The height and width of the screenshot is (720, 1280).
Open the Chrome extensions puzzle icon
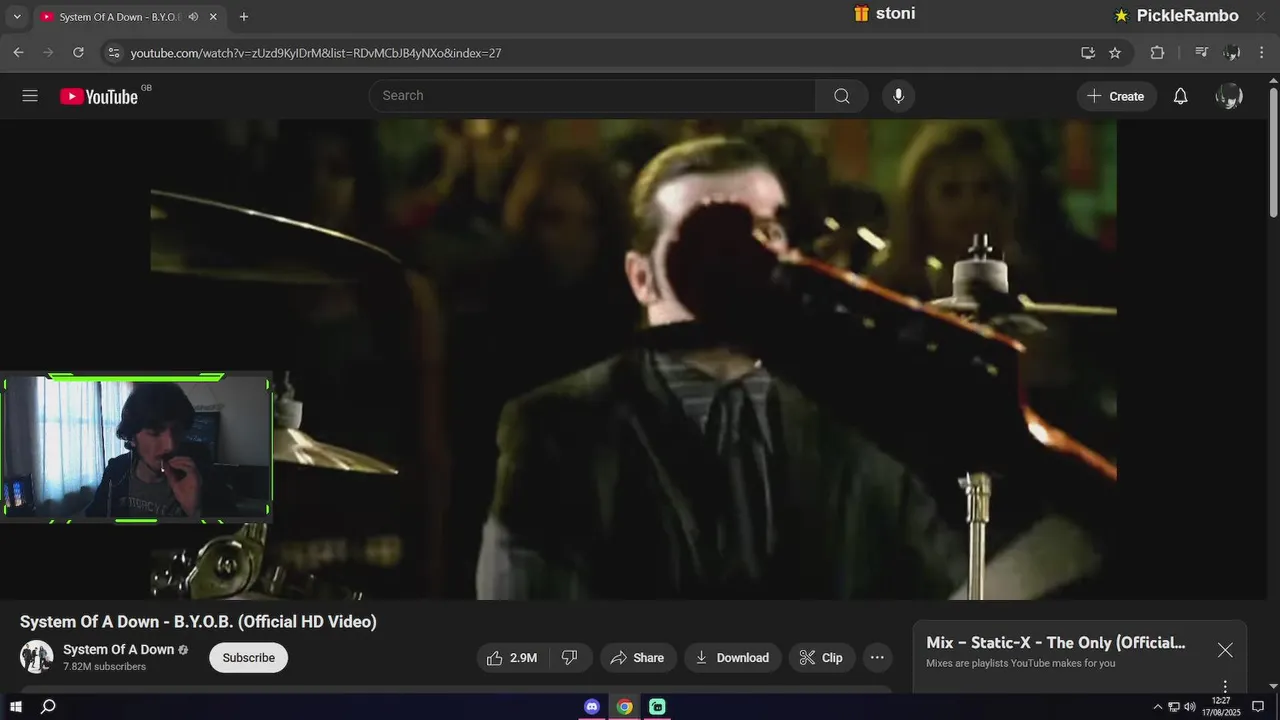pyautogui.click(x=1157, y=52)
